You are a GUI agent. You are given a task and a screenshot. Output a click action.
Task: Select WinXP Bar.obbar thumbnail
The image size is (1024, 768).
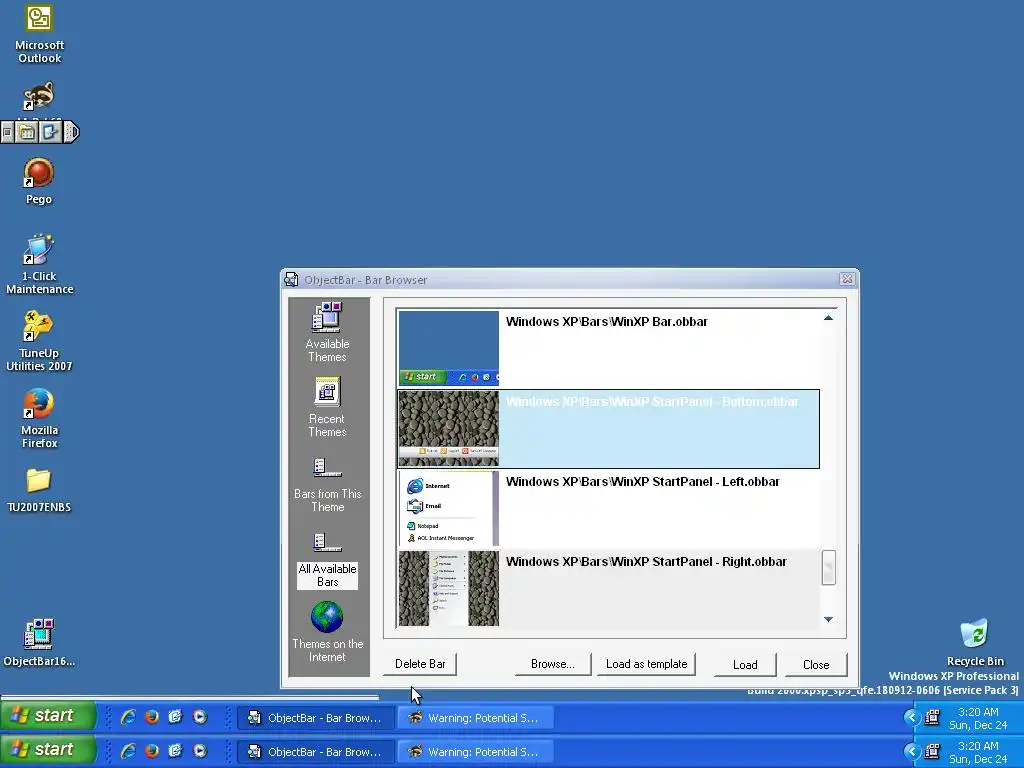449,348
